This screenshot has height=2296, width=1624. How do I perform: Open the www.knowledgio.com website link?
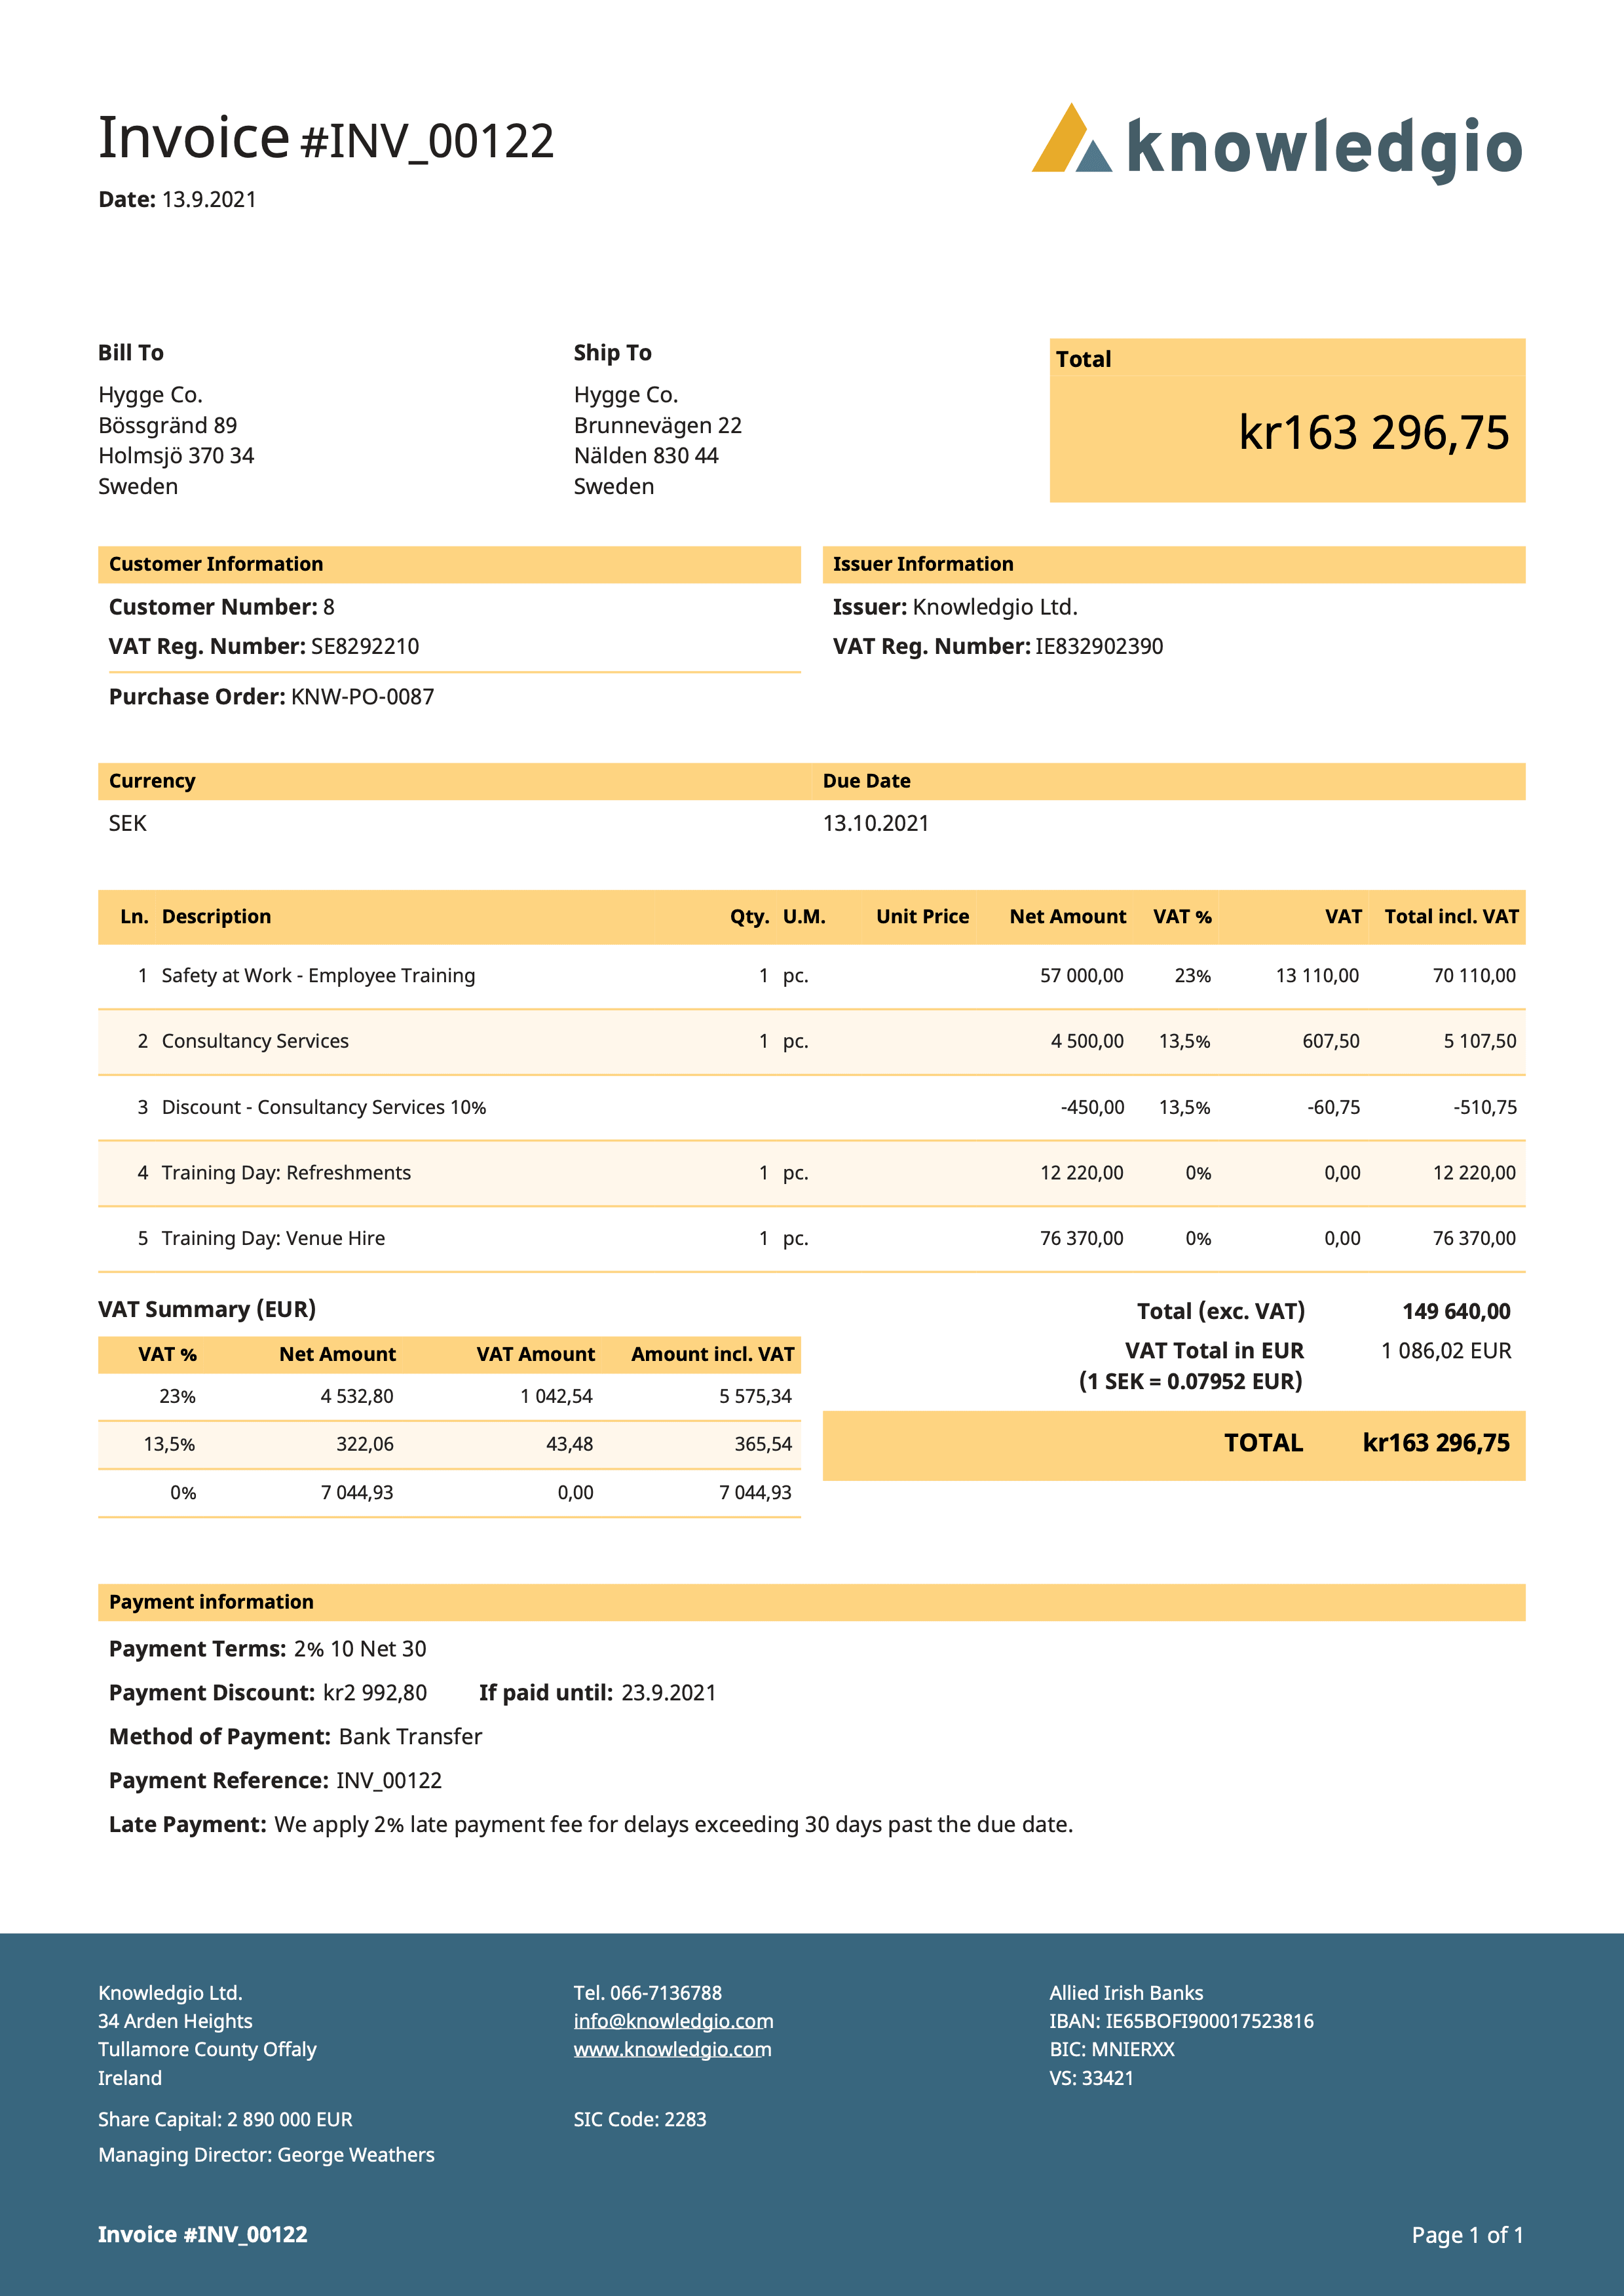tap(672, 2049)
